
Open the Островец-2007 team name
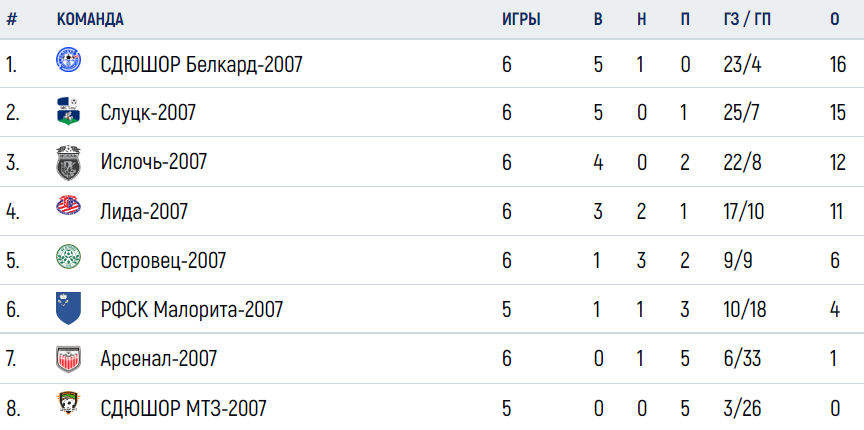[x=163, y=260]
